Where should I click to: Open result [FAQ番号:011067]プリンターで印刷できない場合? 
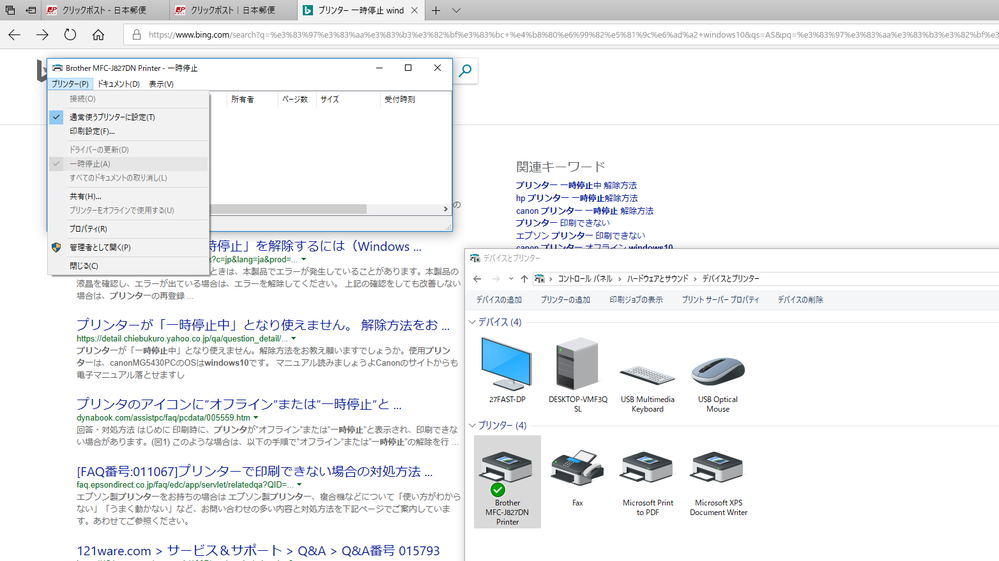point(255,472)
